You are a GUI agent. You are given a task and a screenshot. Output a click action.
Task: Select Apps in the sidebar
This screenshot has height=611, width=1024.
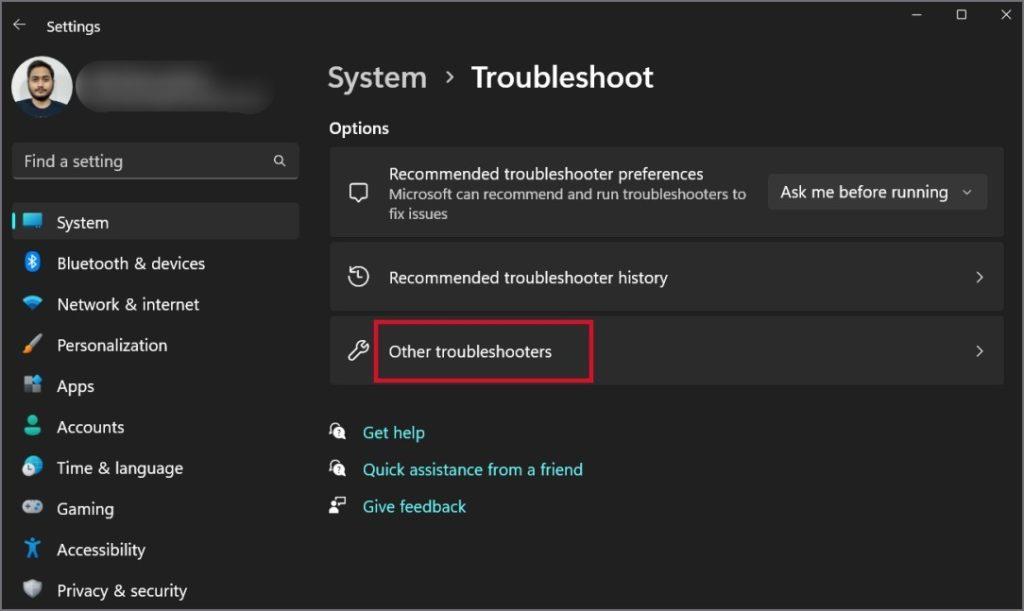pyautogui.click(x=155, y=386)
